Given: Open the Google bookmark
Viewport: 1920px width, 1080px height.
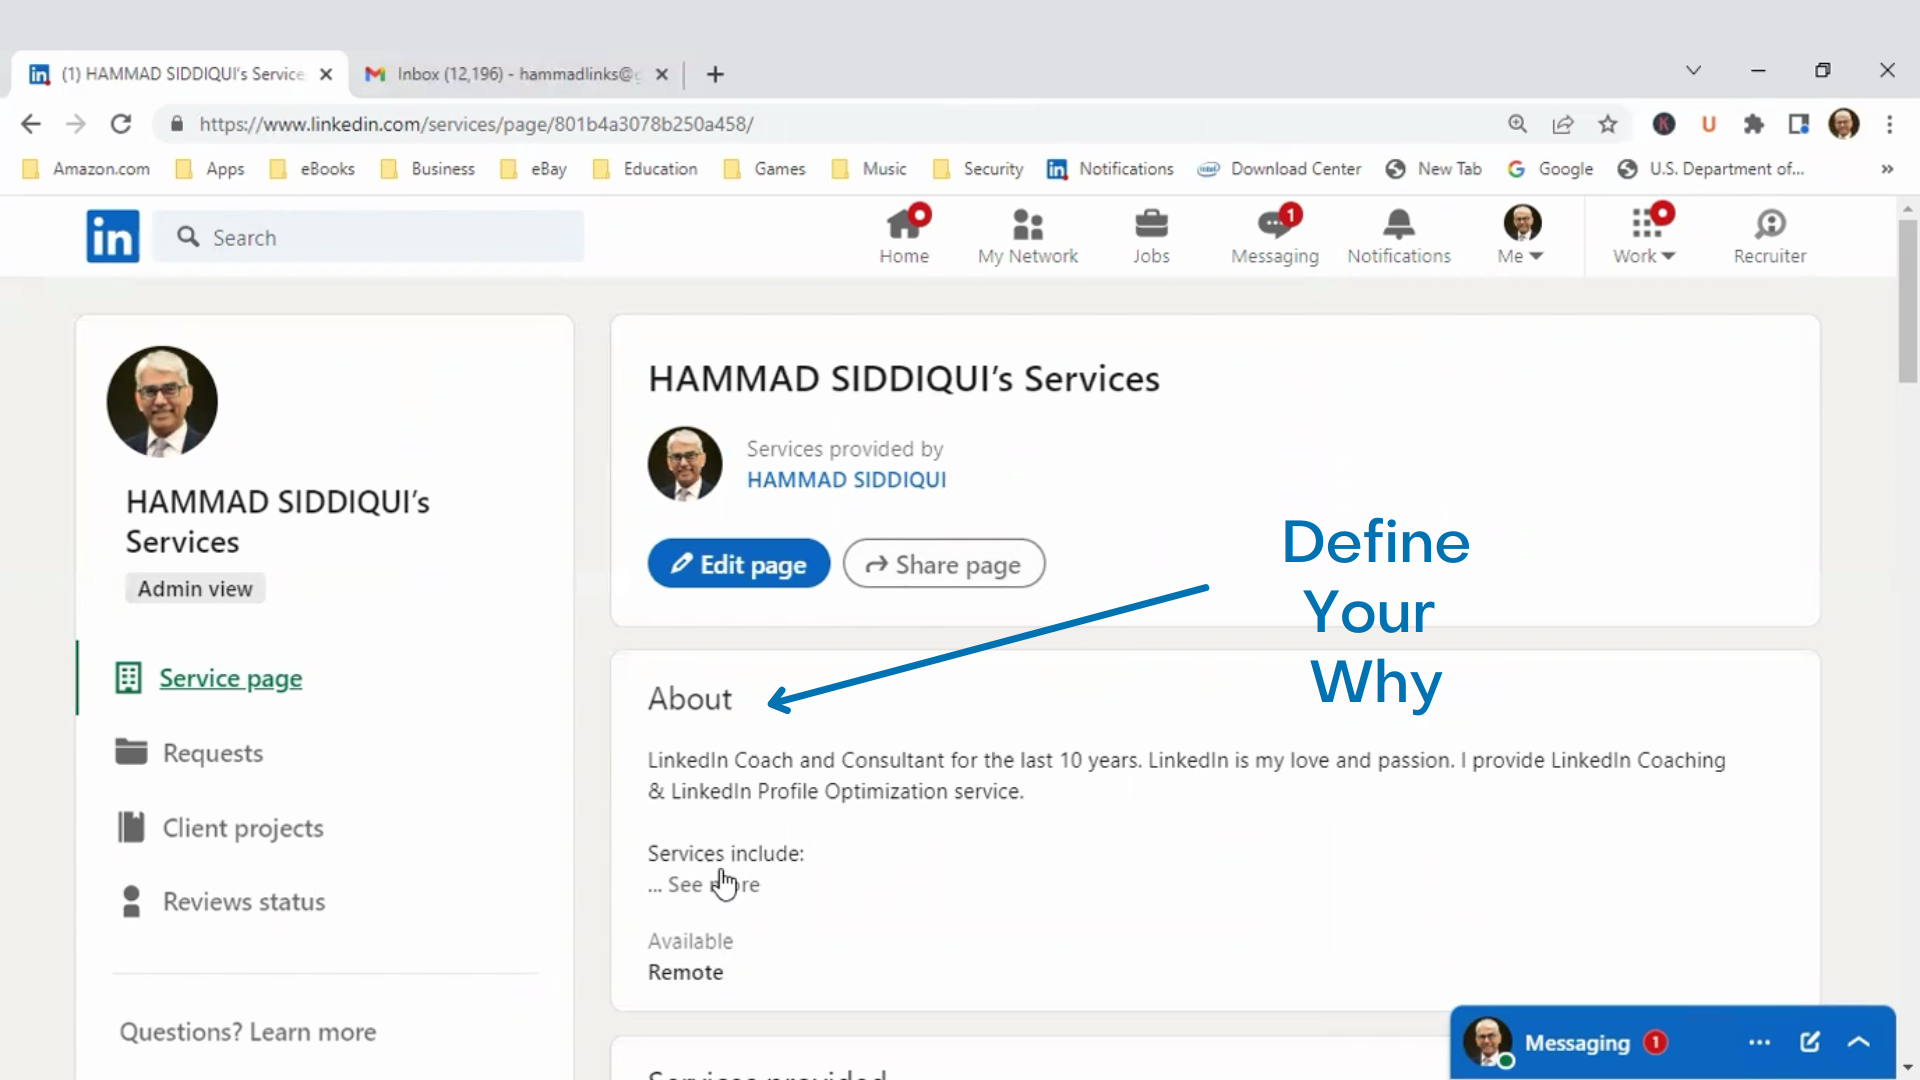Looking at the screenshot, I should pyautogui.click(x=1550, y=169).
